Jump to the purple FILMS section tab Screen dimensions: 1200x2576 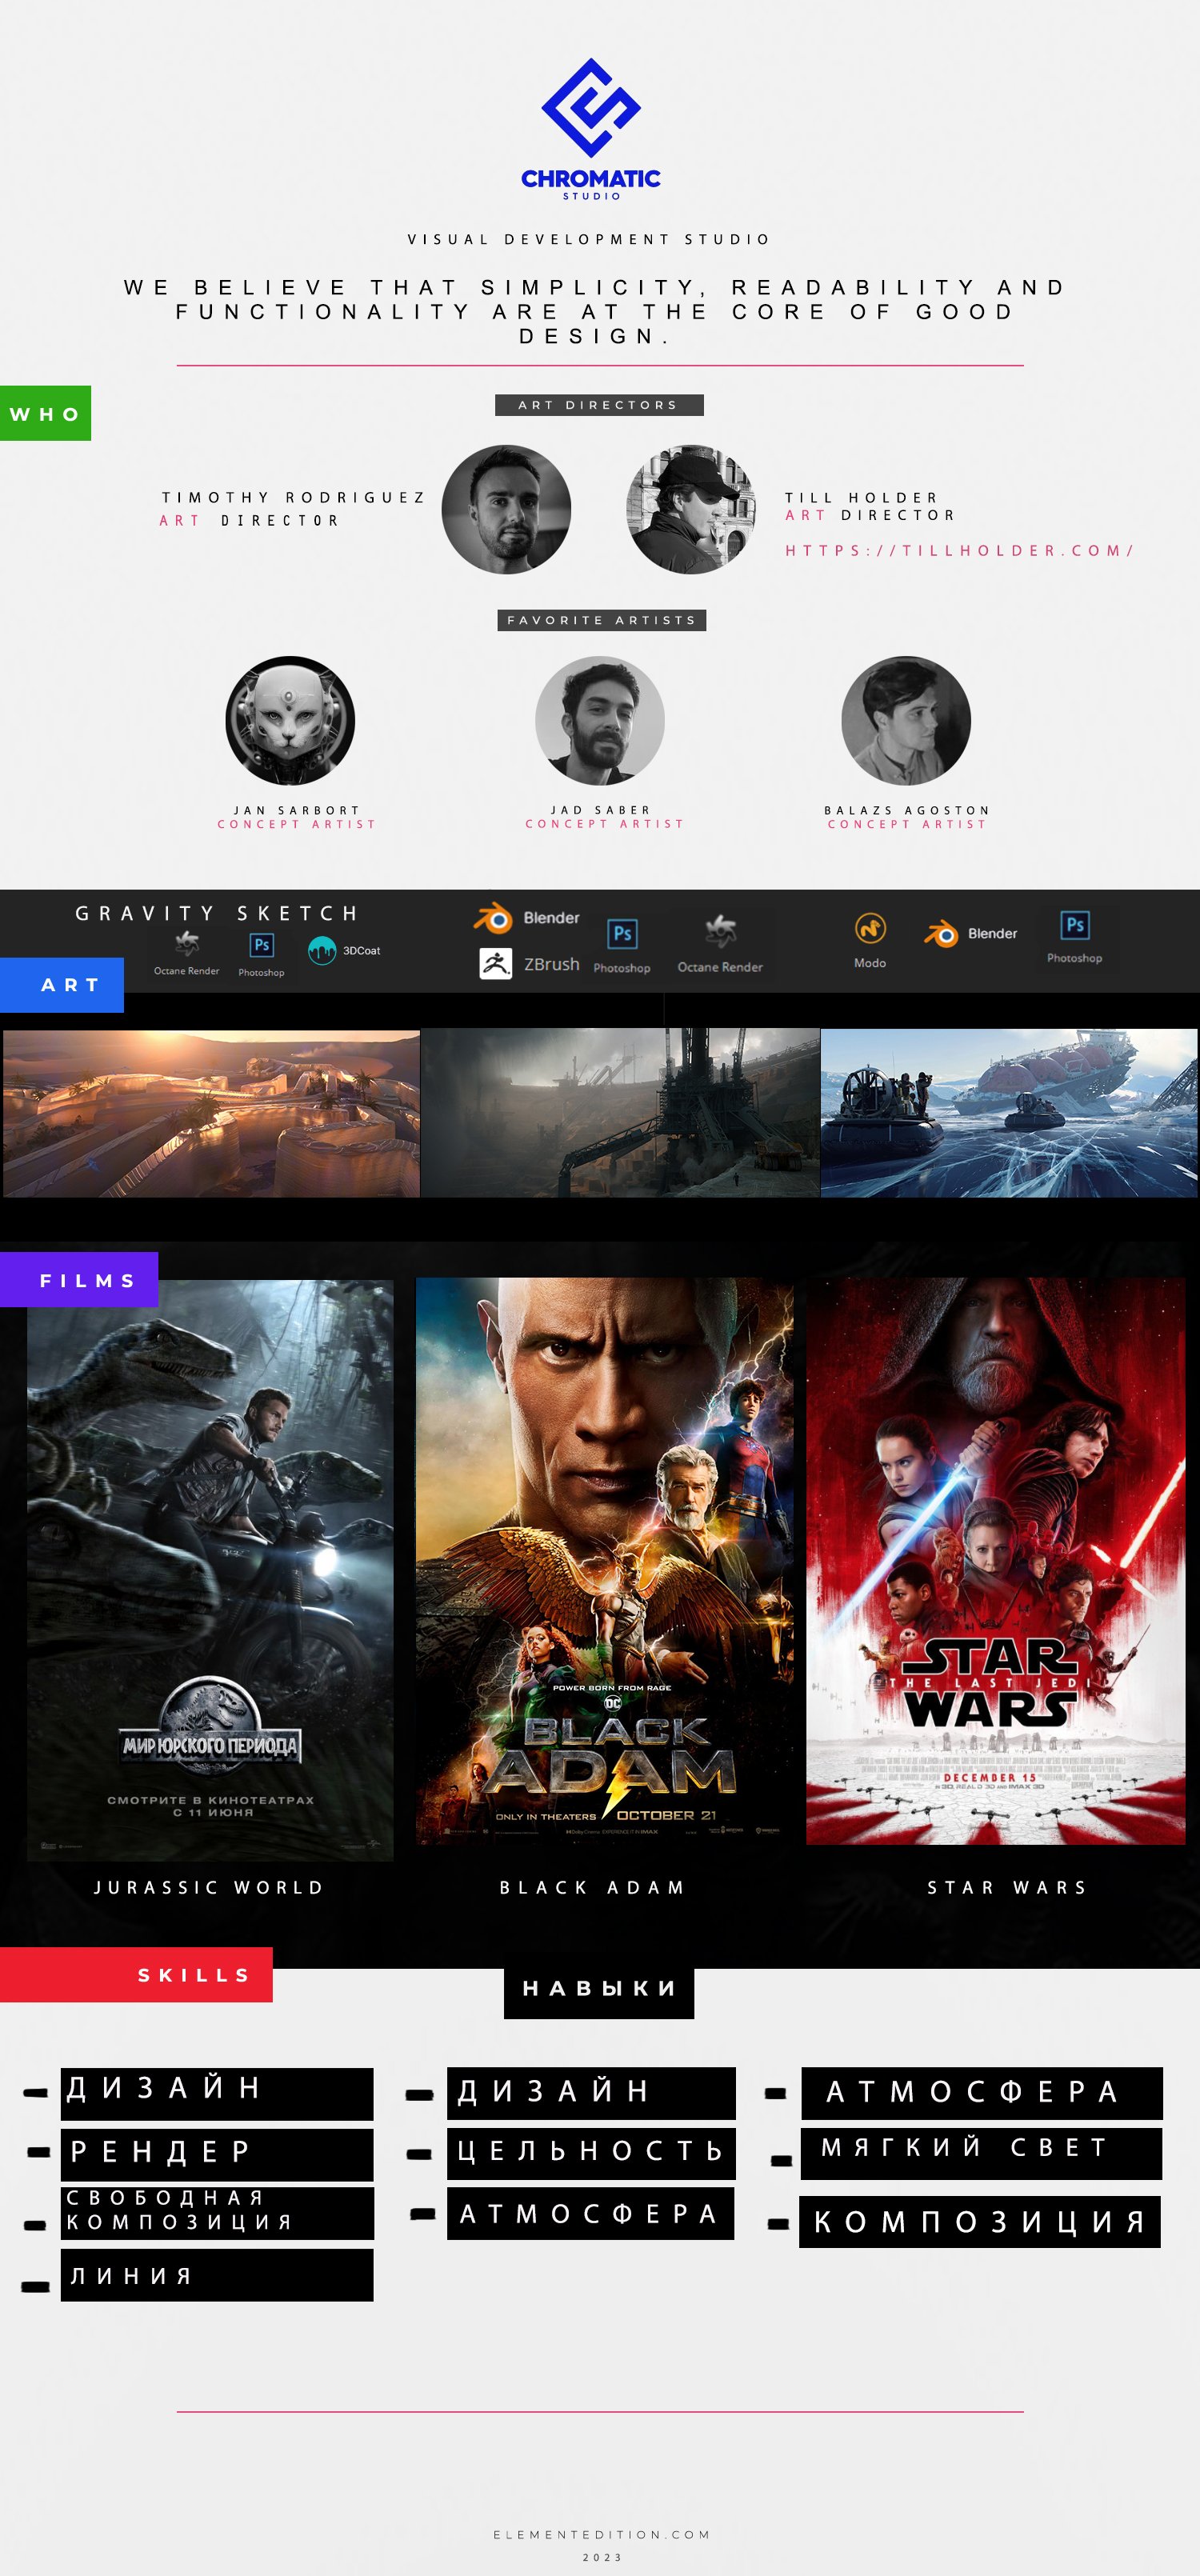(x=79, y=1280)
